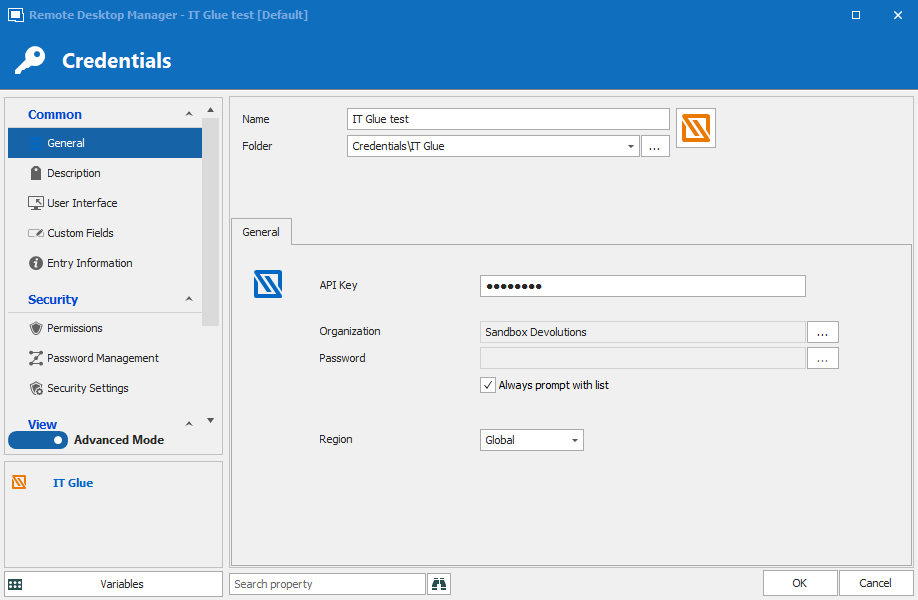
Task: Open Entry Information section
Action: [89, 263]
